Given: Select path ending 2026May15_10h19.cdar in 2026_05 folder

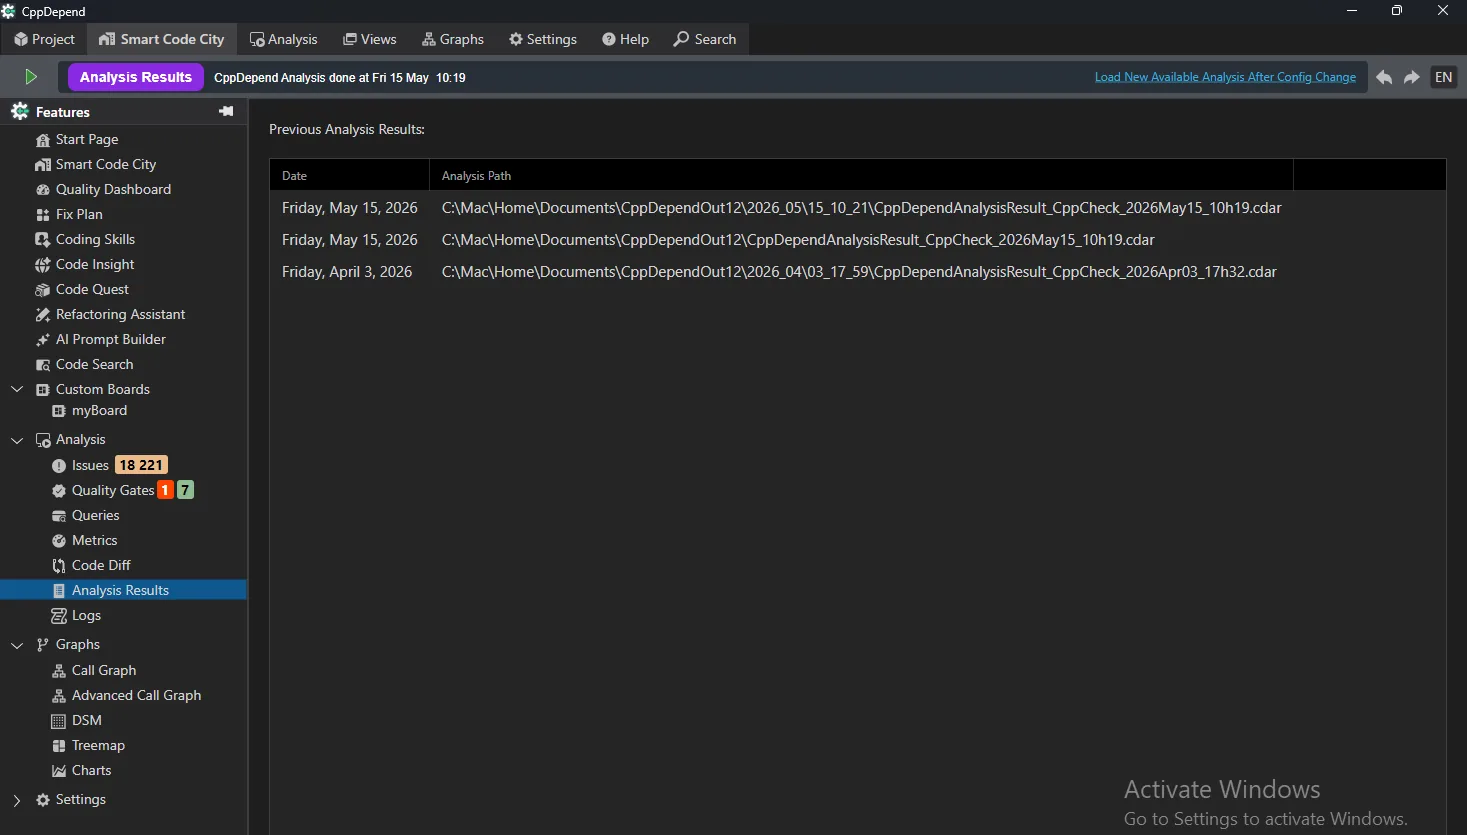Looking at the screenshot, I should (861, 208).
